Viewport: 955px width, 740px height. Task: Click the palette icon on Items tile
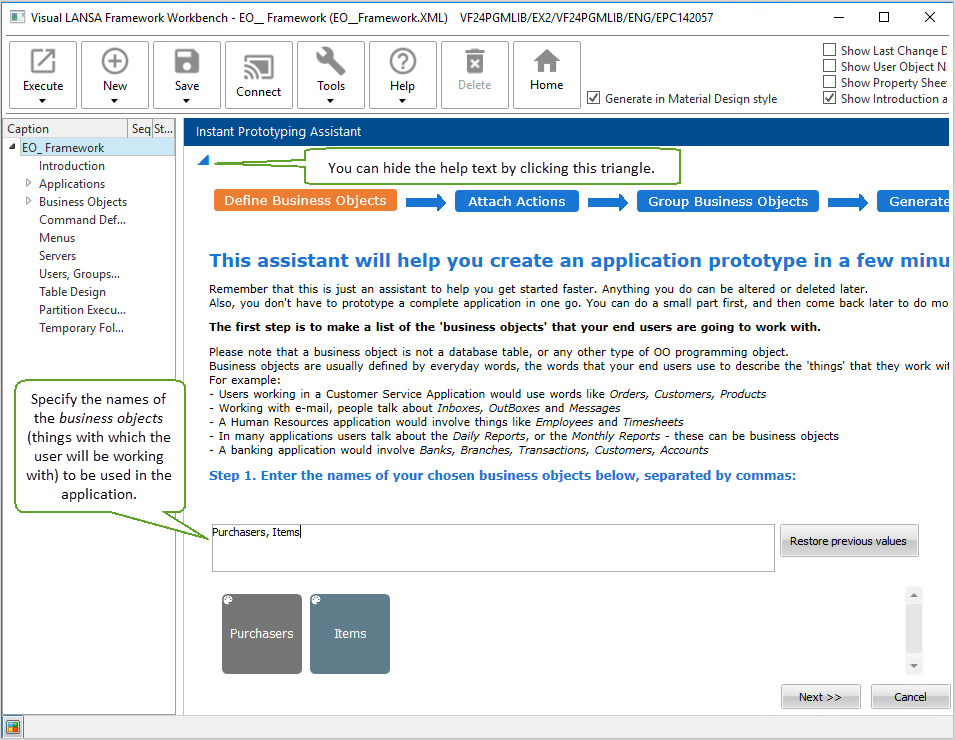click(316, 600)
